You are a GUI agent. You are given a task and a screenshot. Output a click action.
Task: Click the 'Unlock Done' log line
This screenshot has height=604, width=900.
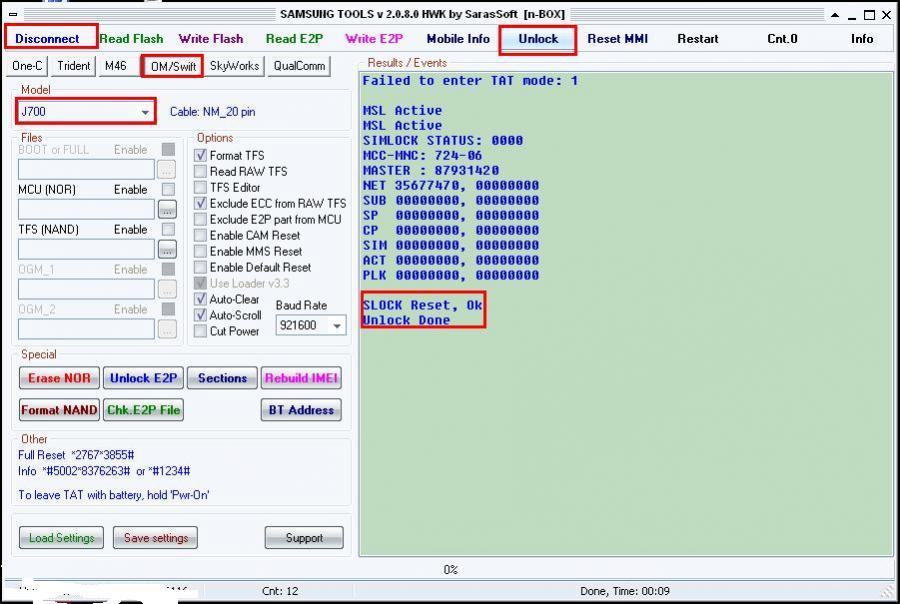406,320
